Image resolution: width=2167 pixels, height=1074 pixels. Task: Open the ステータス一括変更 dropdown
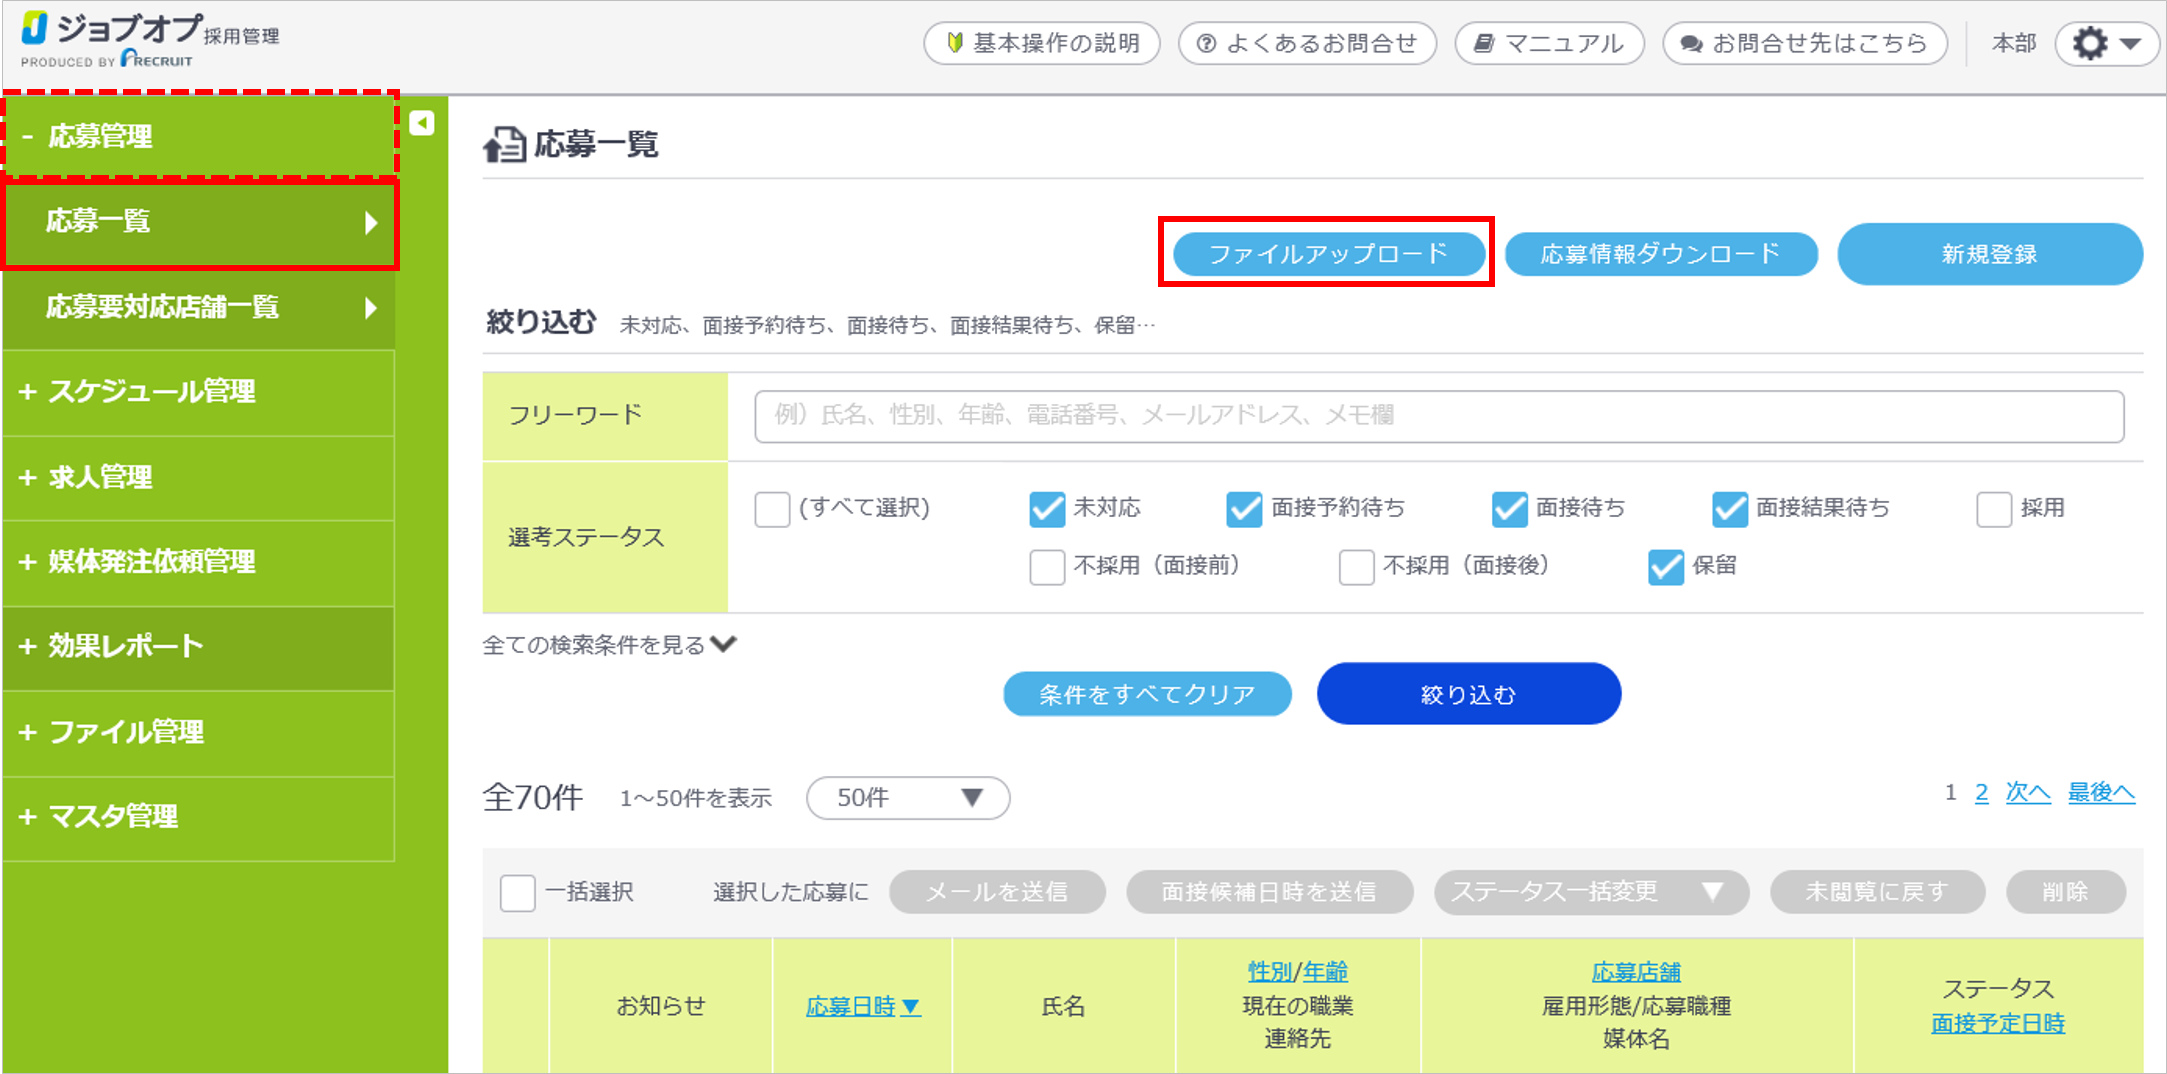[1590, 892]
